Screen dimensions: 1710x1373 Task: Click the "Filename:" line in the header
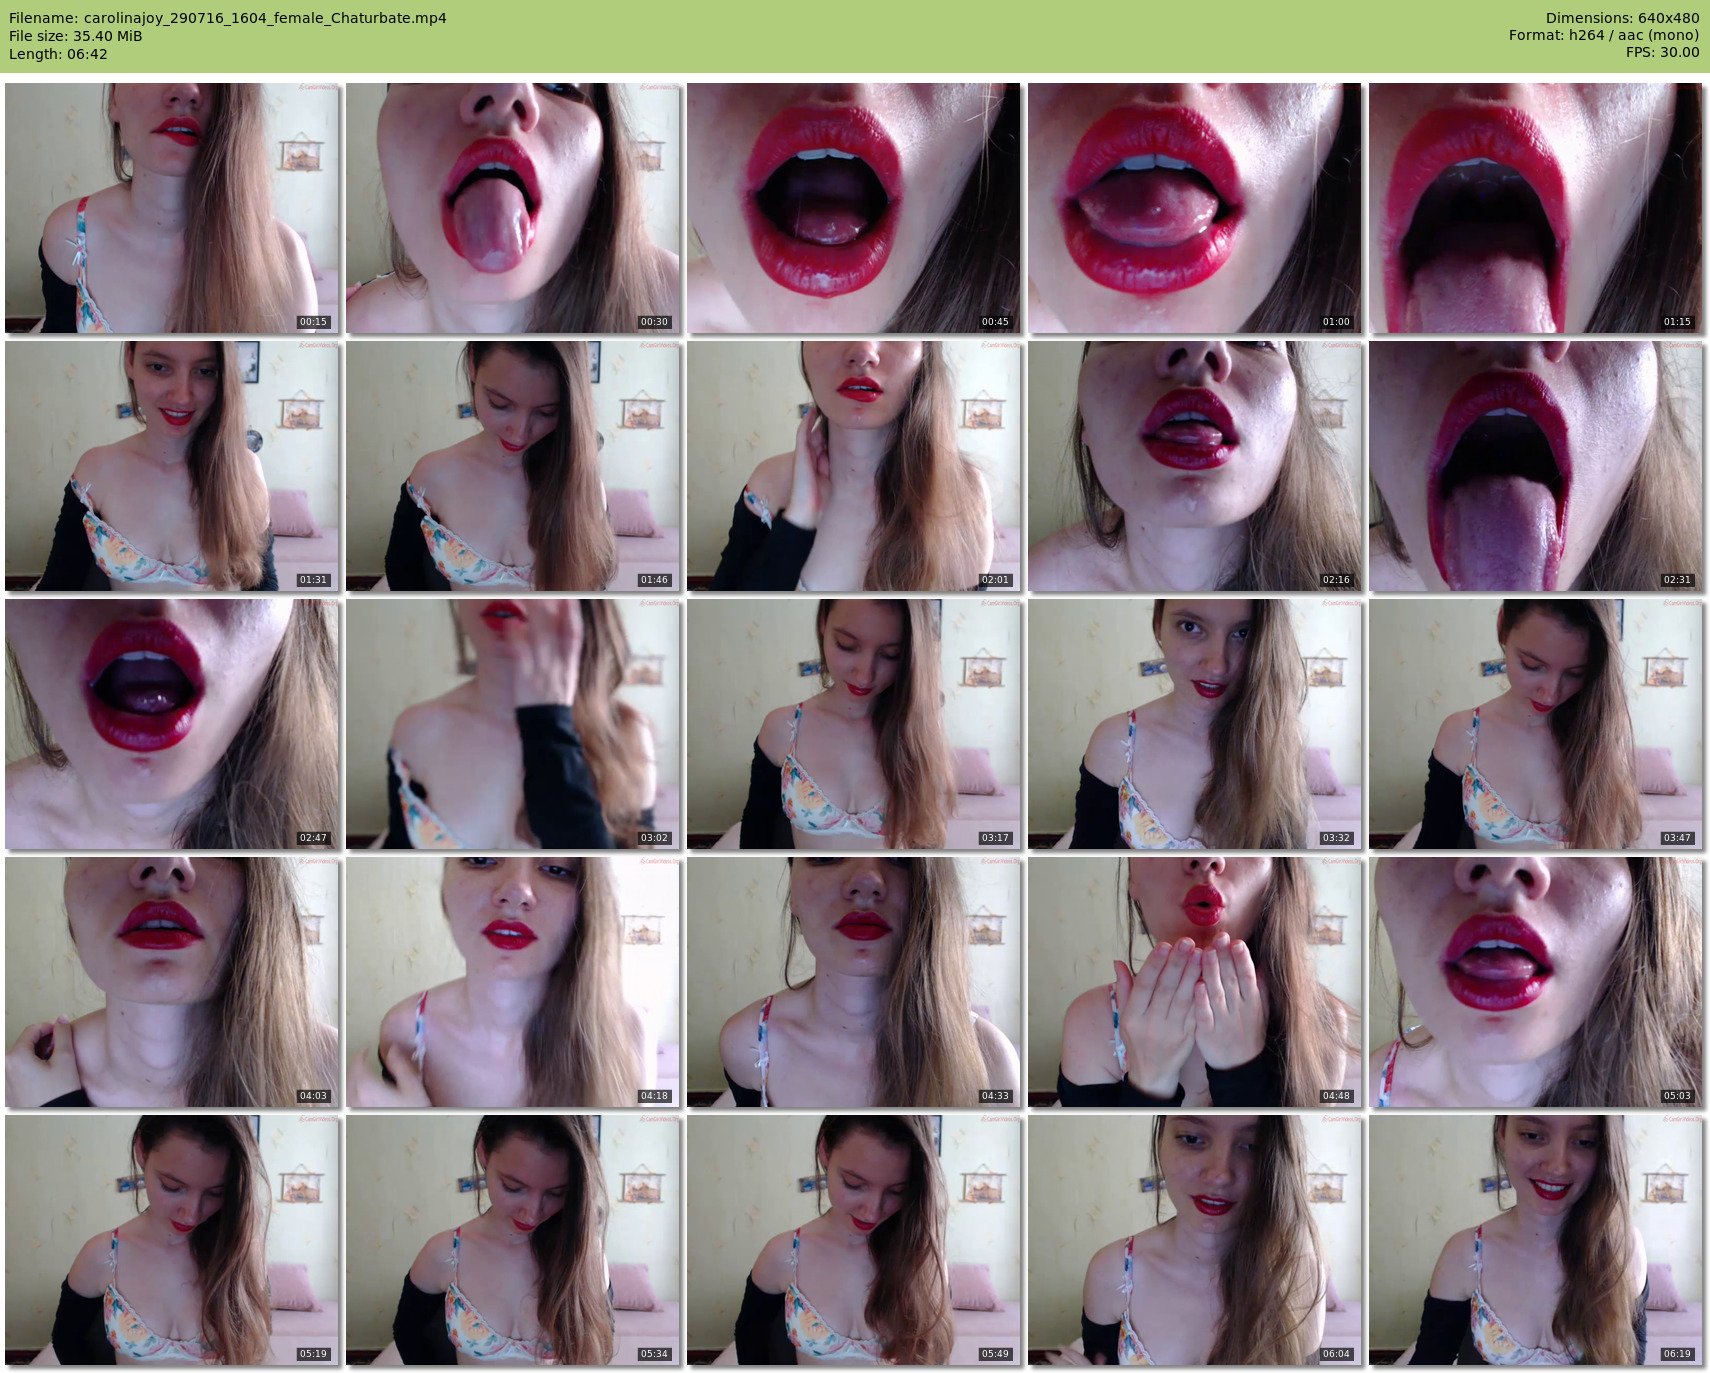pyautogui.click(x=228, y=18)
